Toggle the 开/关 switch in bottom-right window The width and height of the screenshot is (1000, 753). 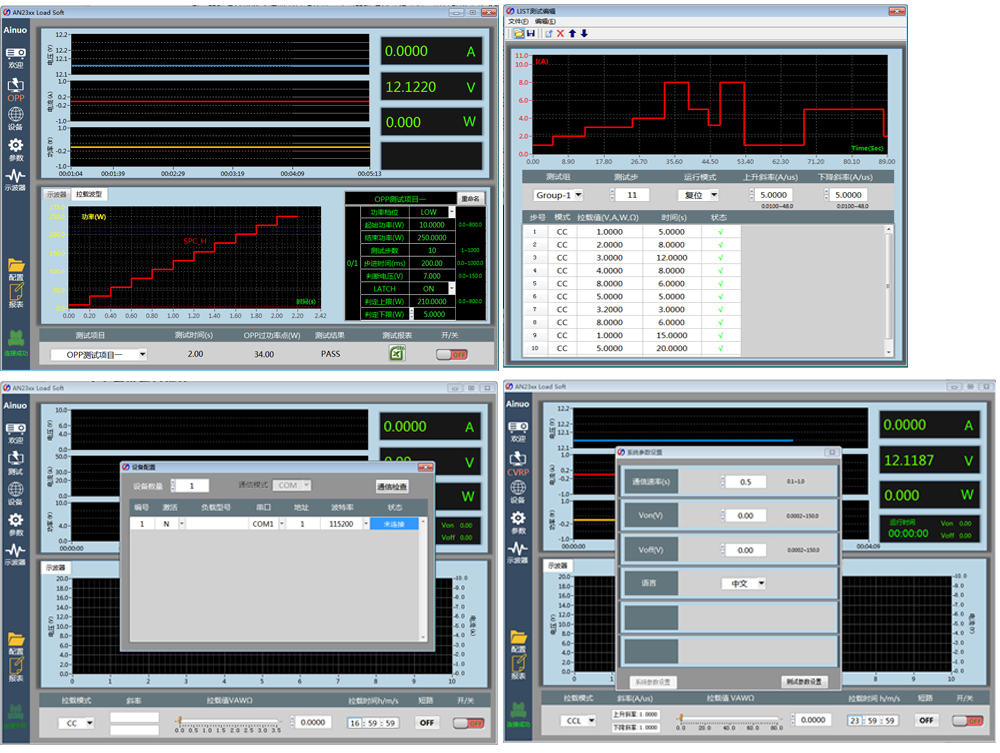point(966,720)
